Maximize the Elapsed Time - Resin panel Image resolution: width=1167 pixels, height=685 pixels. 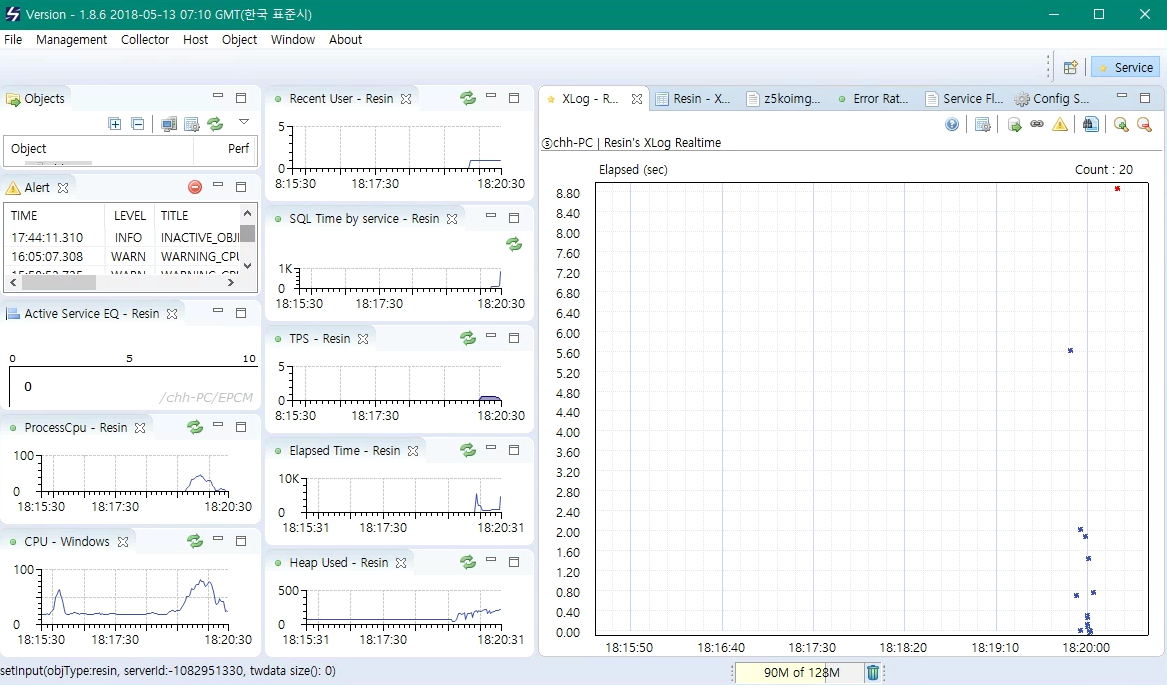point(514,450)
